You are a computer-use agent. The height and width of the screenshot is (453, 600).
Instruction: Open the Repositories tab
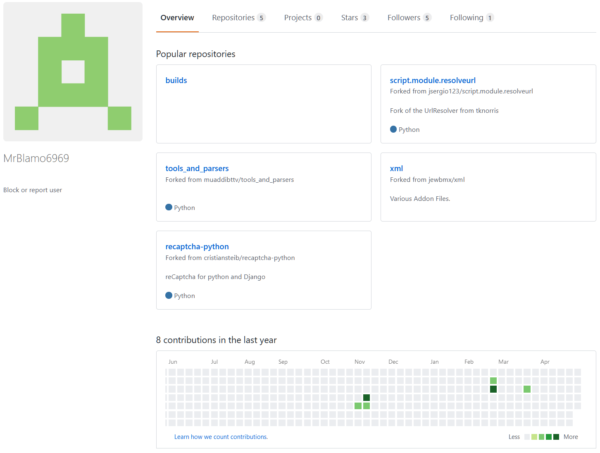[238, 18]
